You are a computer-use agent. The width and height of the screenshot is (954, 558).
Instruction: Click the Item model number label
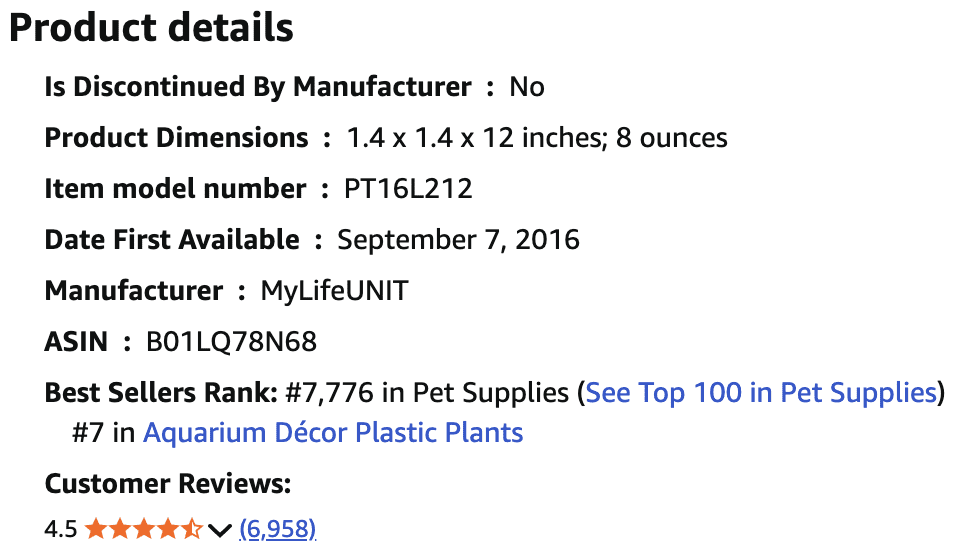[x=175, y=188]
